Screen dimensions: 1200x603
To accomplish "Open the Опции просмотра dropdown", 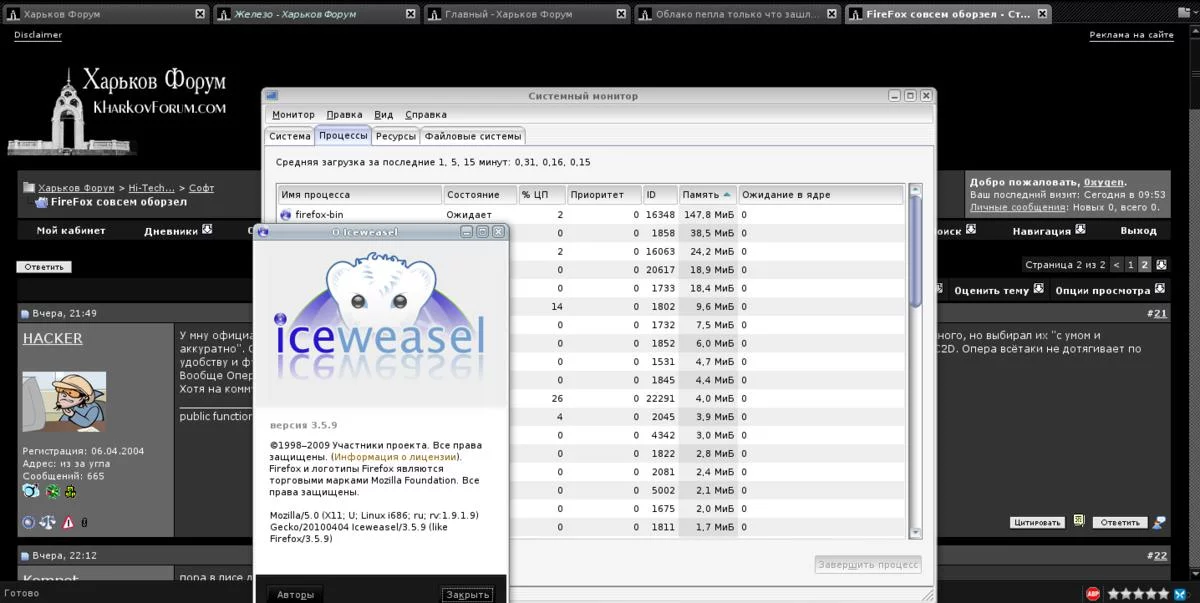I will coord(1110,290).
